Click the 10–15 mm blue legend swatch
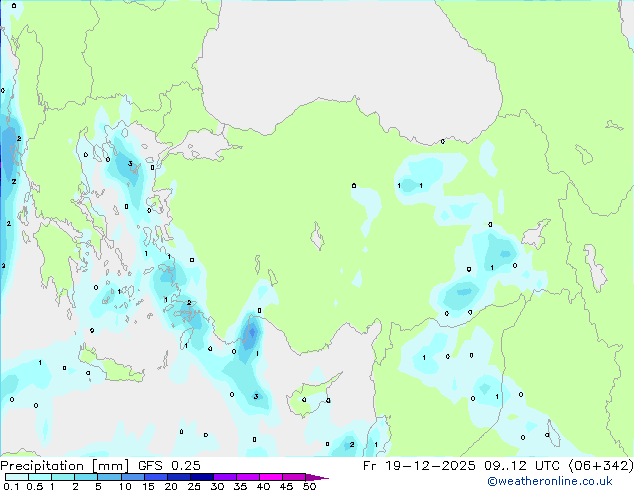The height and width of the screenshot is (490, 634). coord(132,477)
